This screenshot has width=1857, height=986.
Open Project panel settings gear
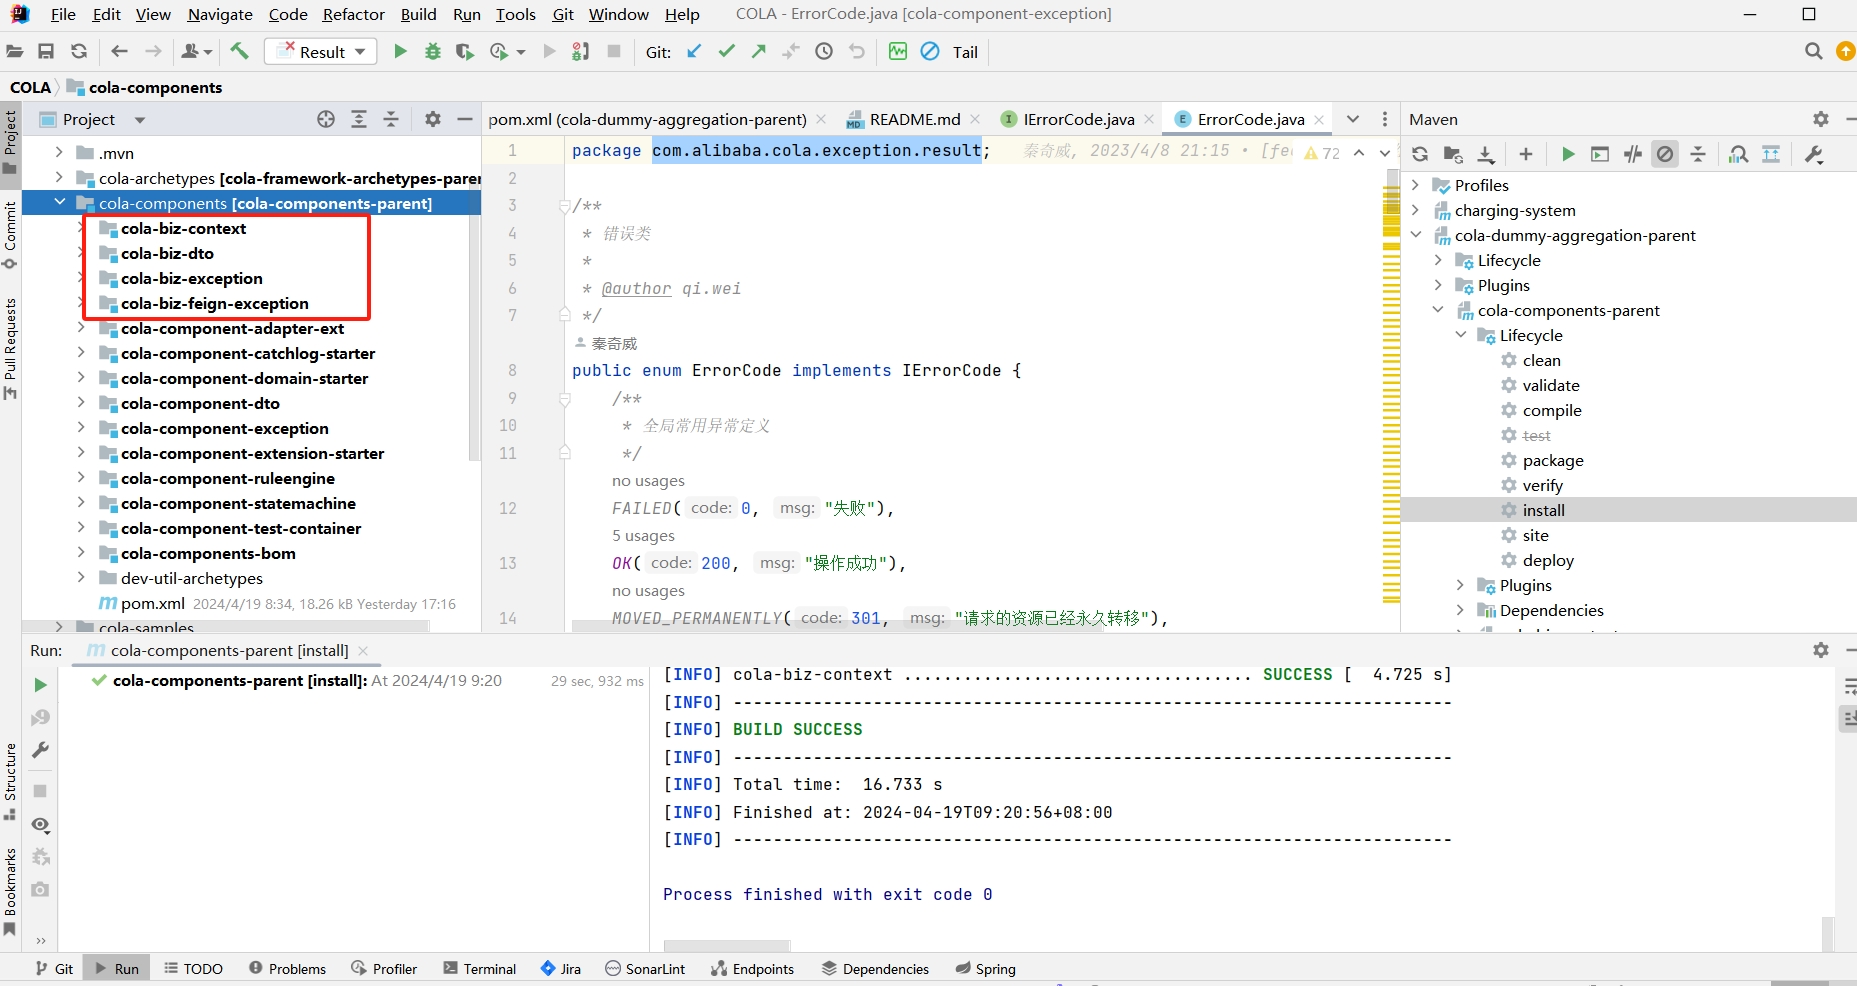click(432, 119)
